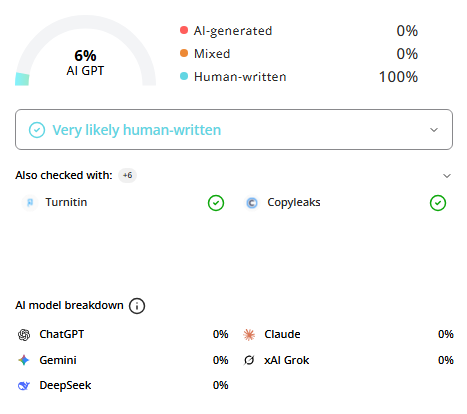Open the +6 more checkers badge
Screen dimensions: 467x414
tap(128, 175)
